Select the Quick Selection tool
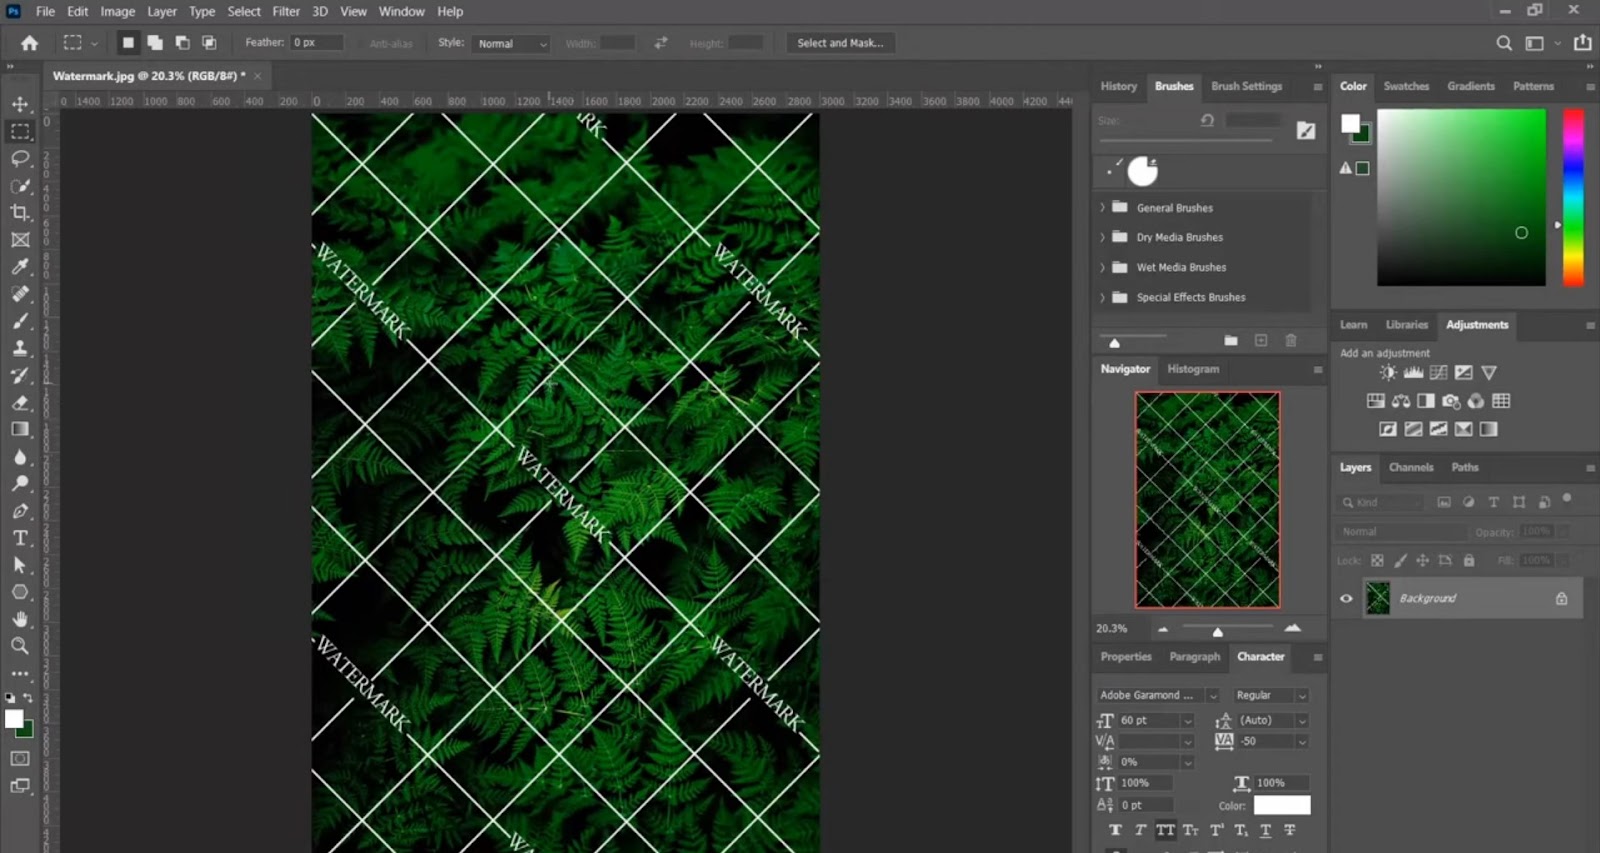The width and height of the screenshot is (1600, 853). (x=20, y=185)
